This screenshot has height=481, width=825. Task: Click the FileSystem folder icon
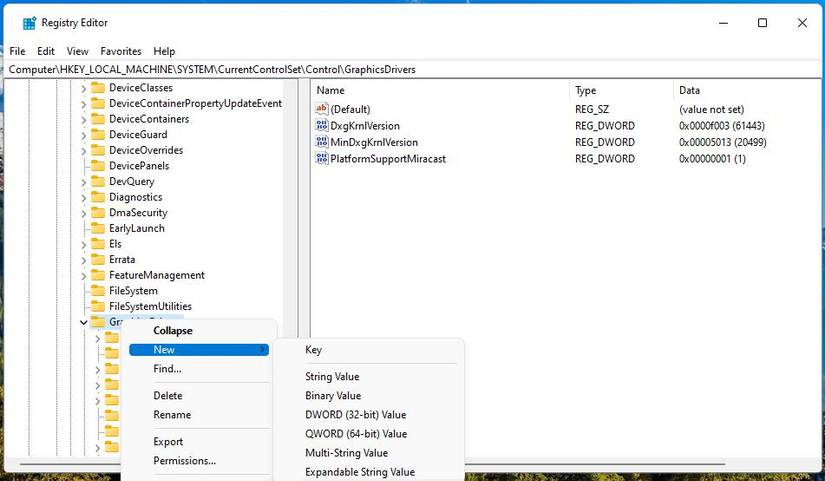(x=98, y=290)
